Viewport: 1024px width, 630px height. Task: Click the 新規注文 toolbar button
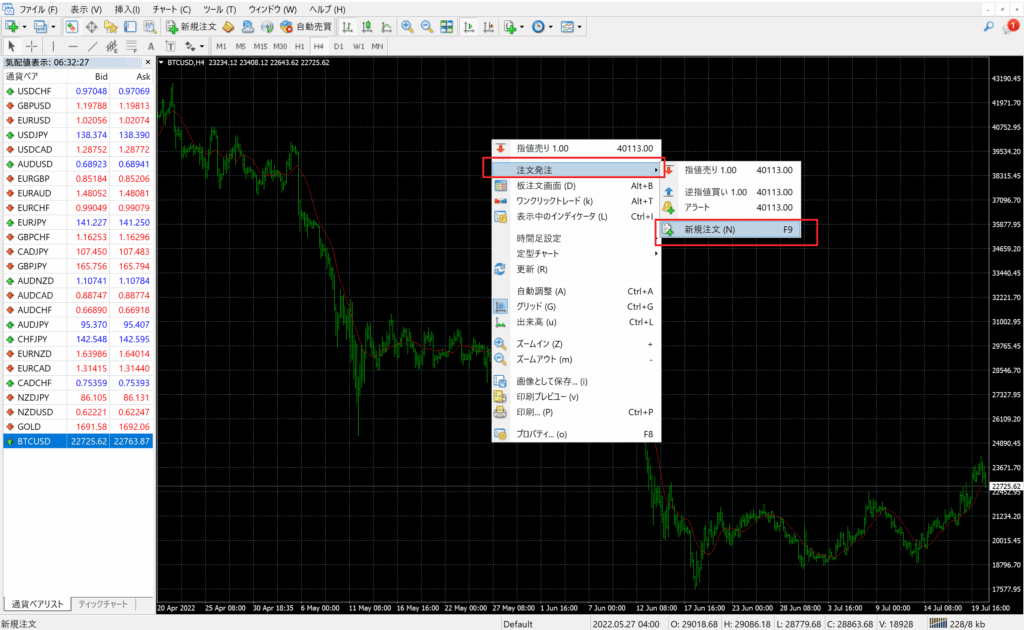pyautogui.click(x=191, y=27)
